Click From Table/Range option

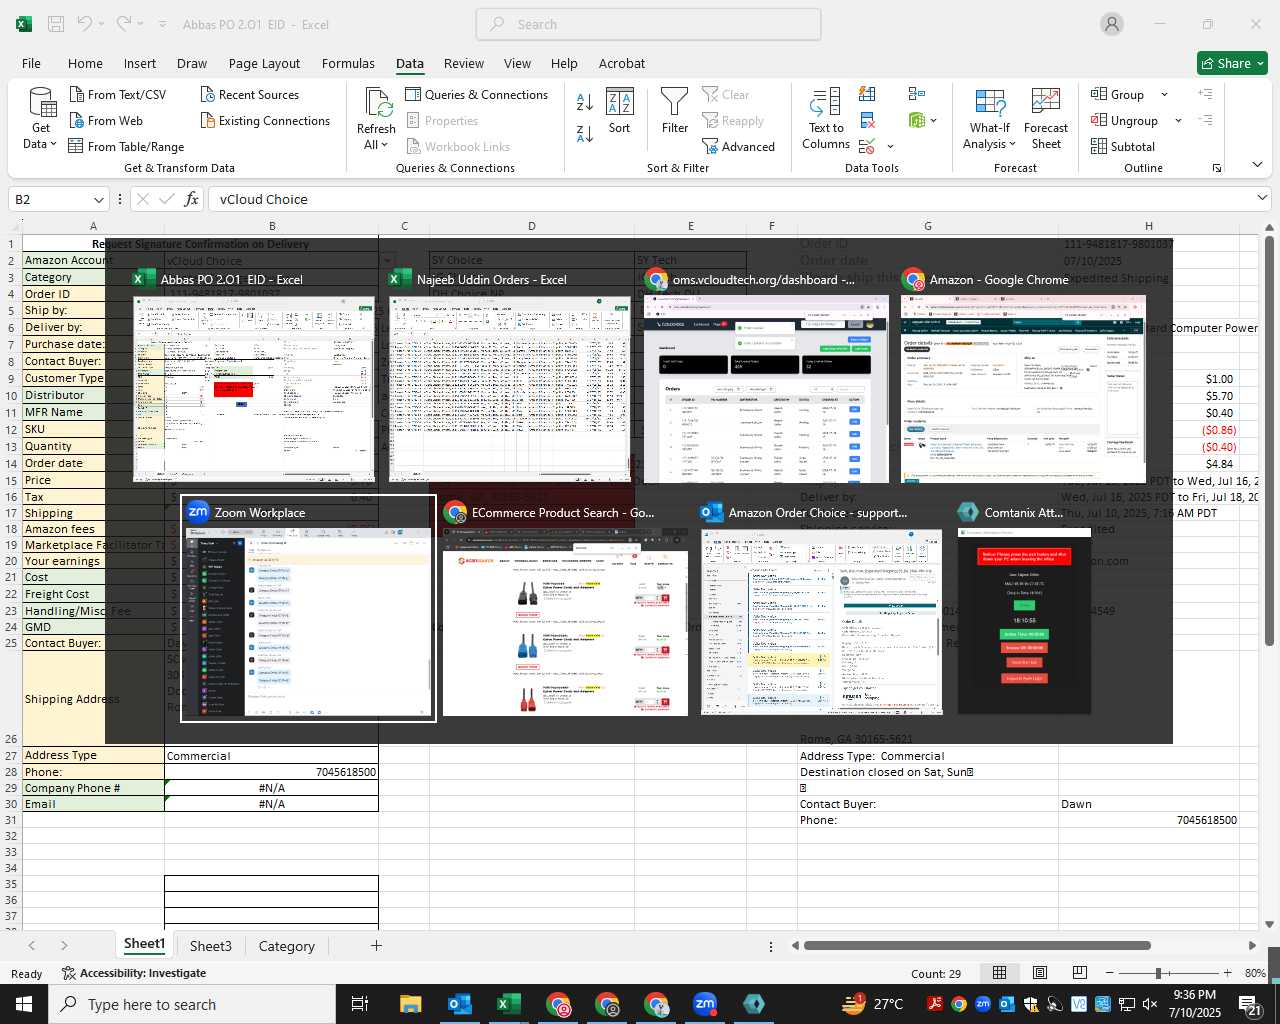[126, 147]
